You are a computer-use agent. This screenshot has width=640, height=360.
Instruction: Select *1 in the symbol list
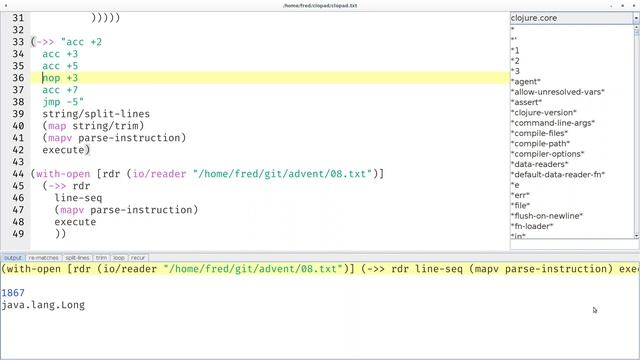[x=515, y=51]
